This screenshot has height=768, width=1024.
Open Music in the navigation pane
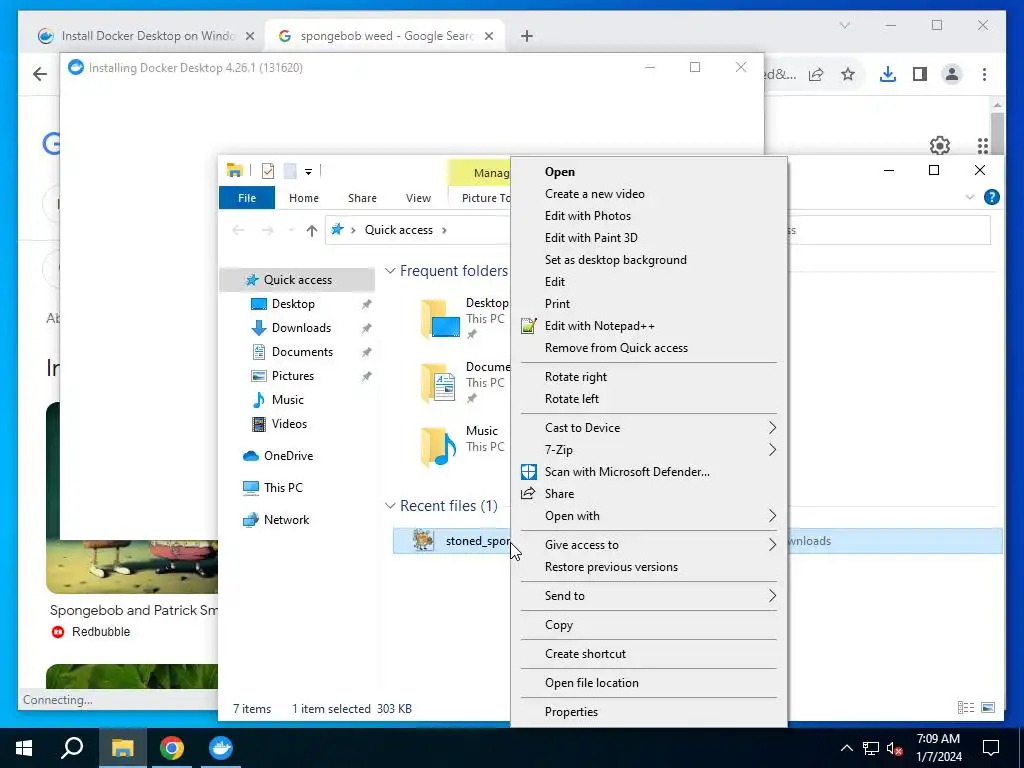pyautogui.click(x=287, y=400)
